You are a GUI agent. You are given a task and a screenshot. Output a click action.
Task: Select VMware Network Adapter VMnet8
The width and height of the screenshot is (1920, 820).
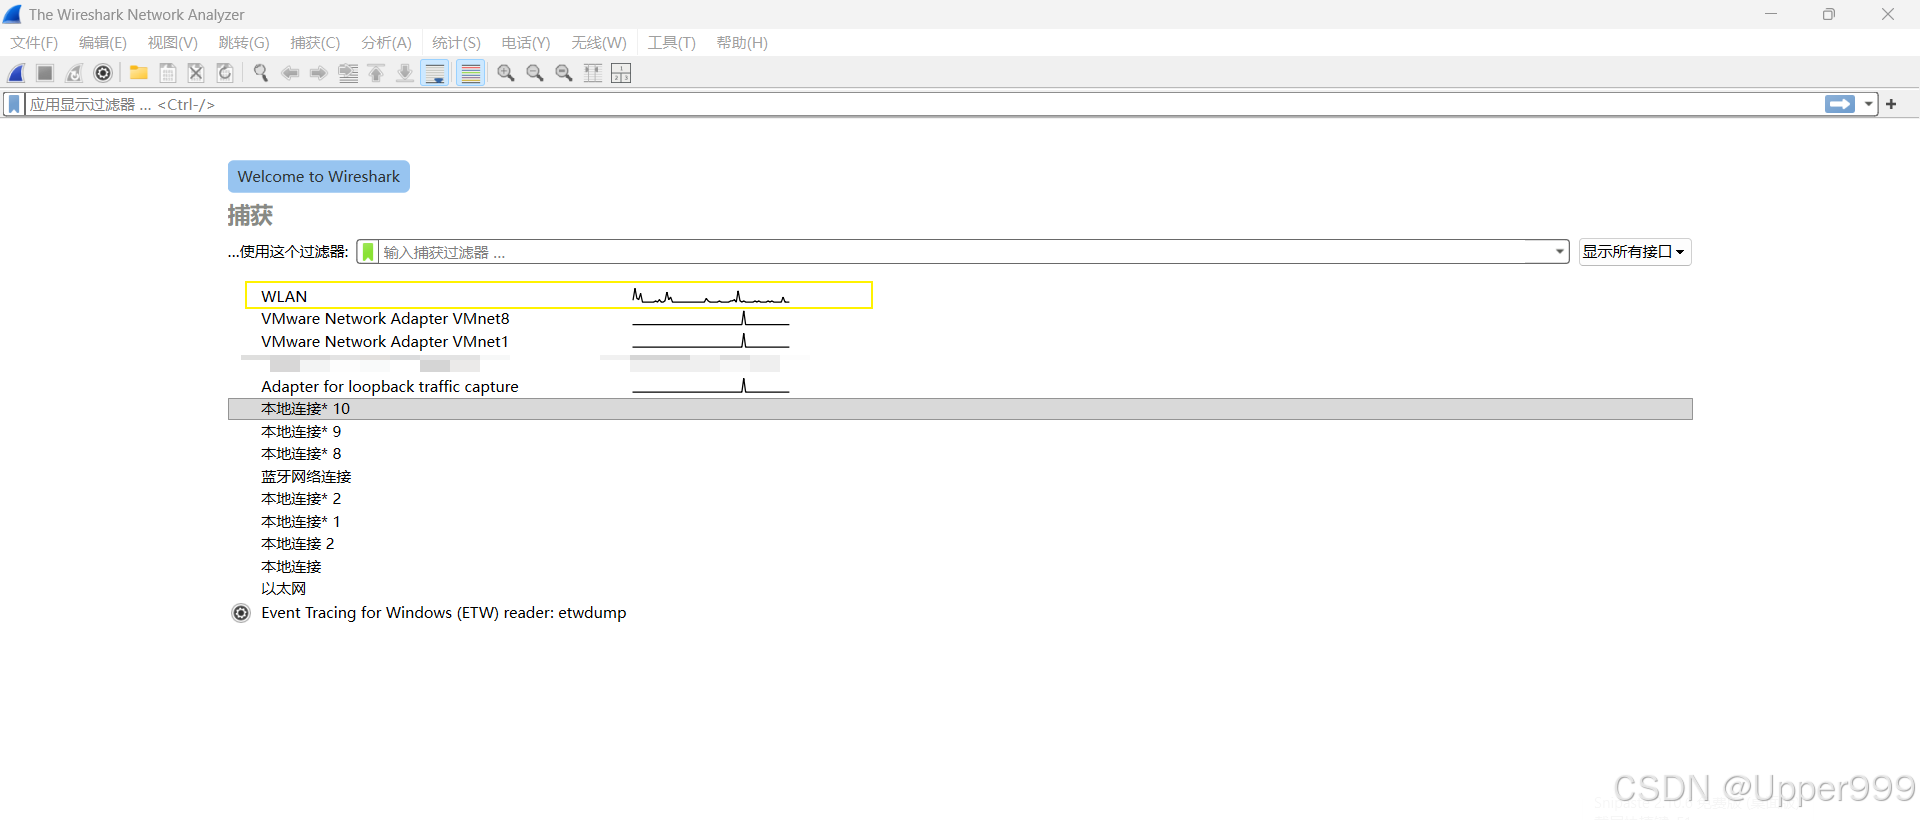coord(385,319)
